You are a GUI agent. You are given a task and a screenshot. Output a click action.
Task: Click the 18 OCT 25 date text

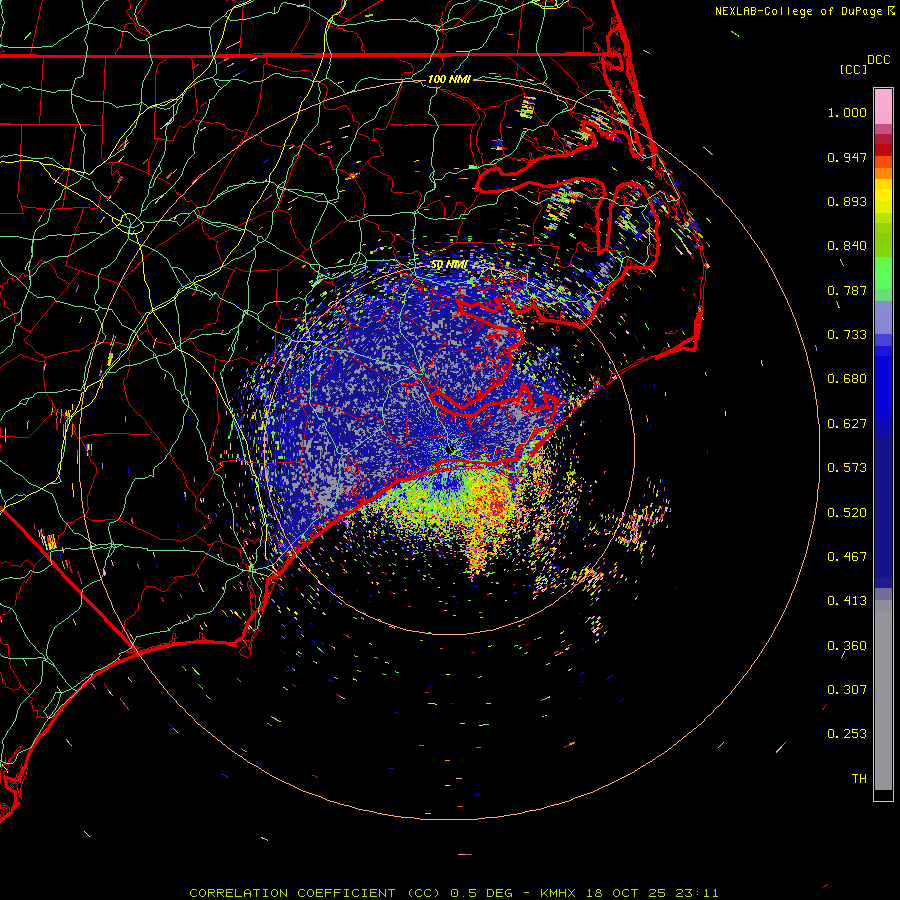(x=626, y=893)
